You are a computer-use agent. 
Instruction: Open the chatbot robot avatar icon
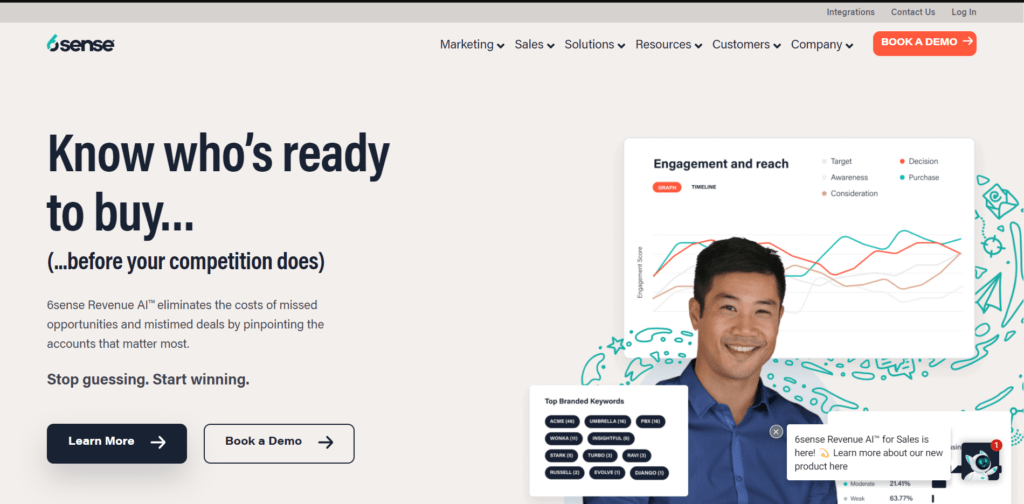click(x=980, y=463)
